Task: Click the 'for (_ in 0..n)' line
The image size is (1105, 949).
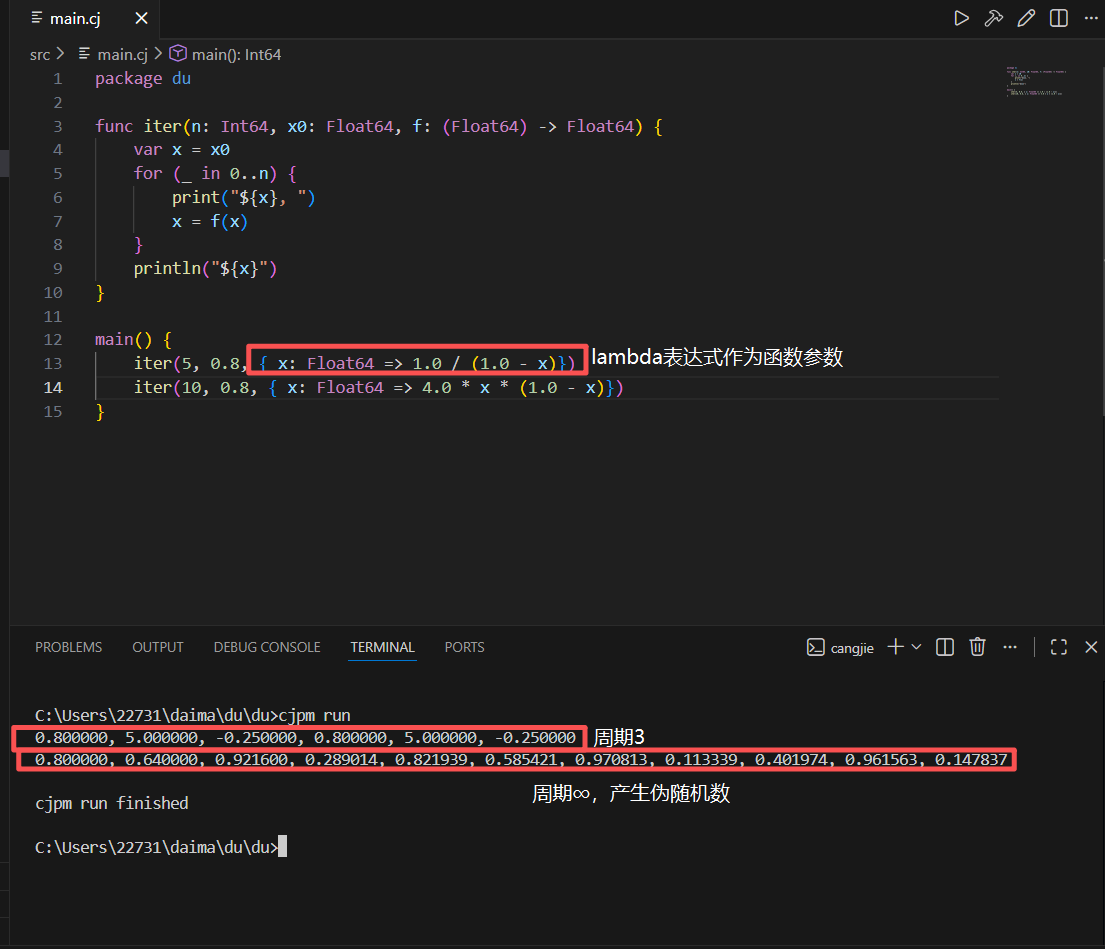Action: coord(215,173)
